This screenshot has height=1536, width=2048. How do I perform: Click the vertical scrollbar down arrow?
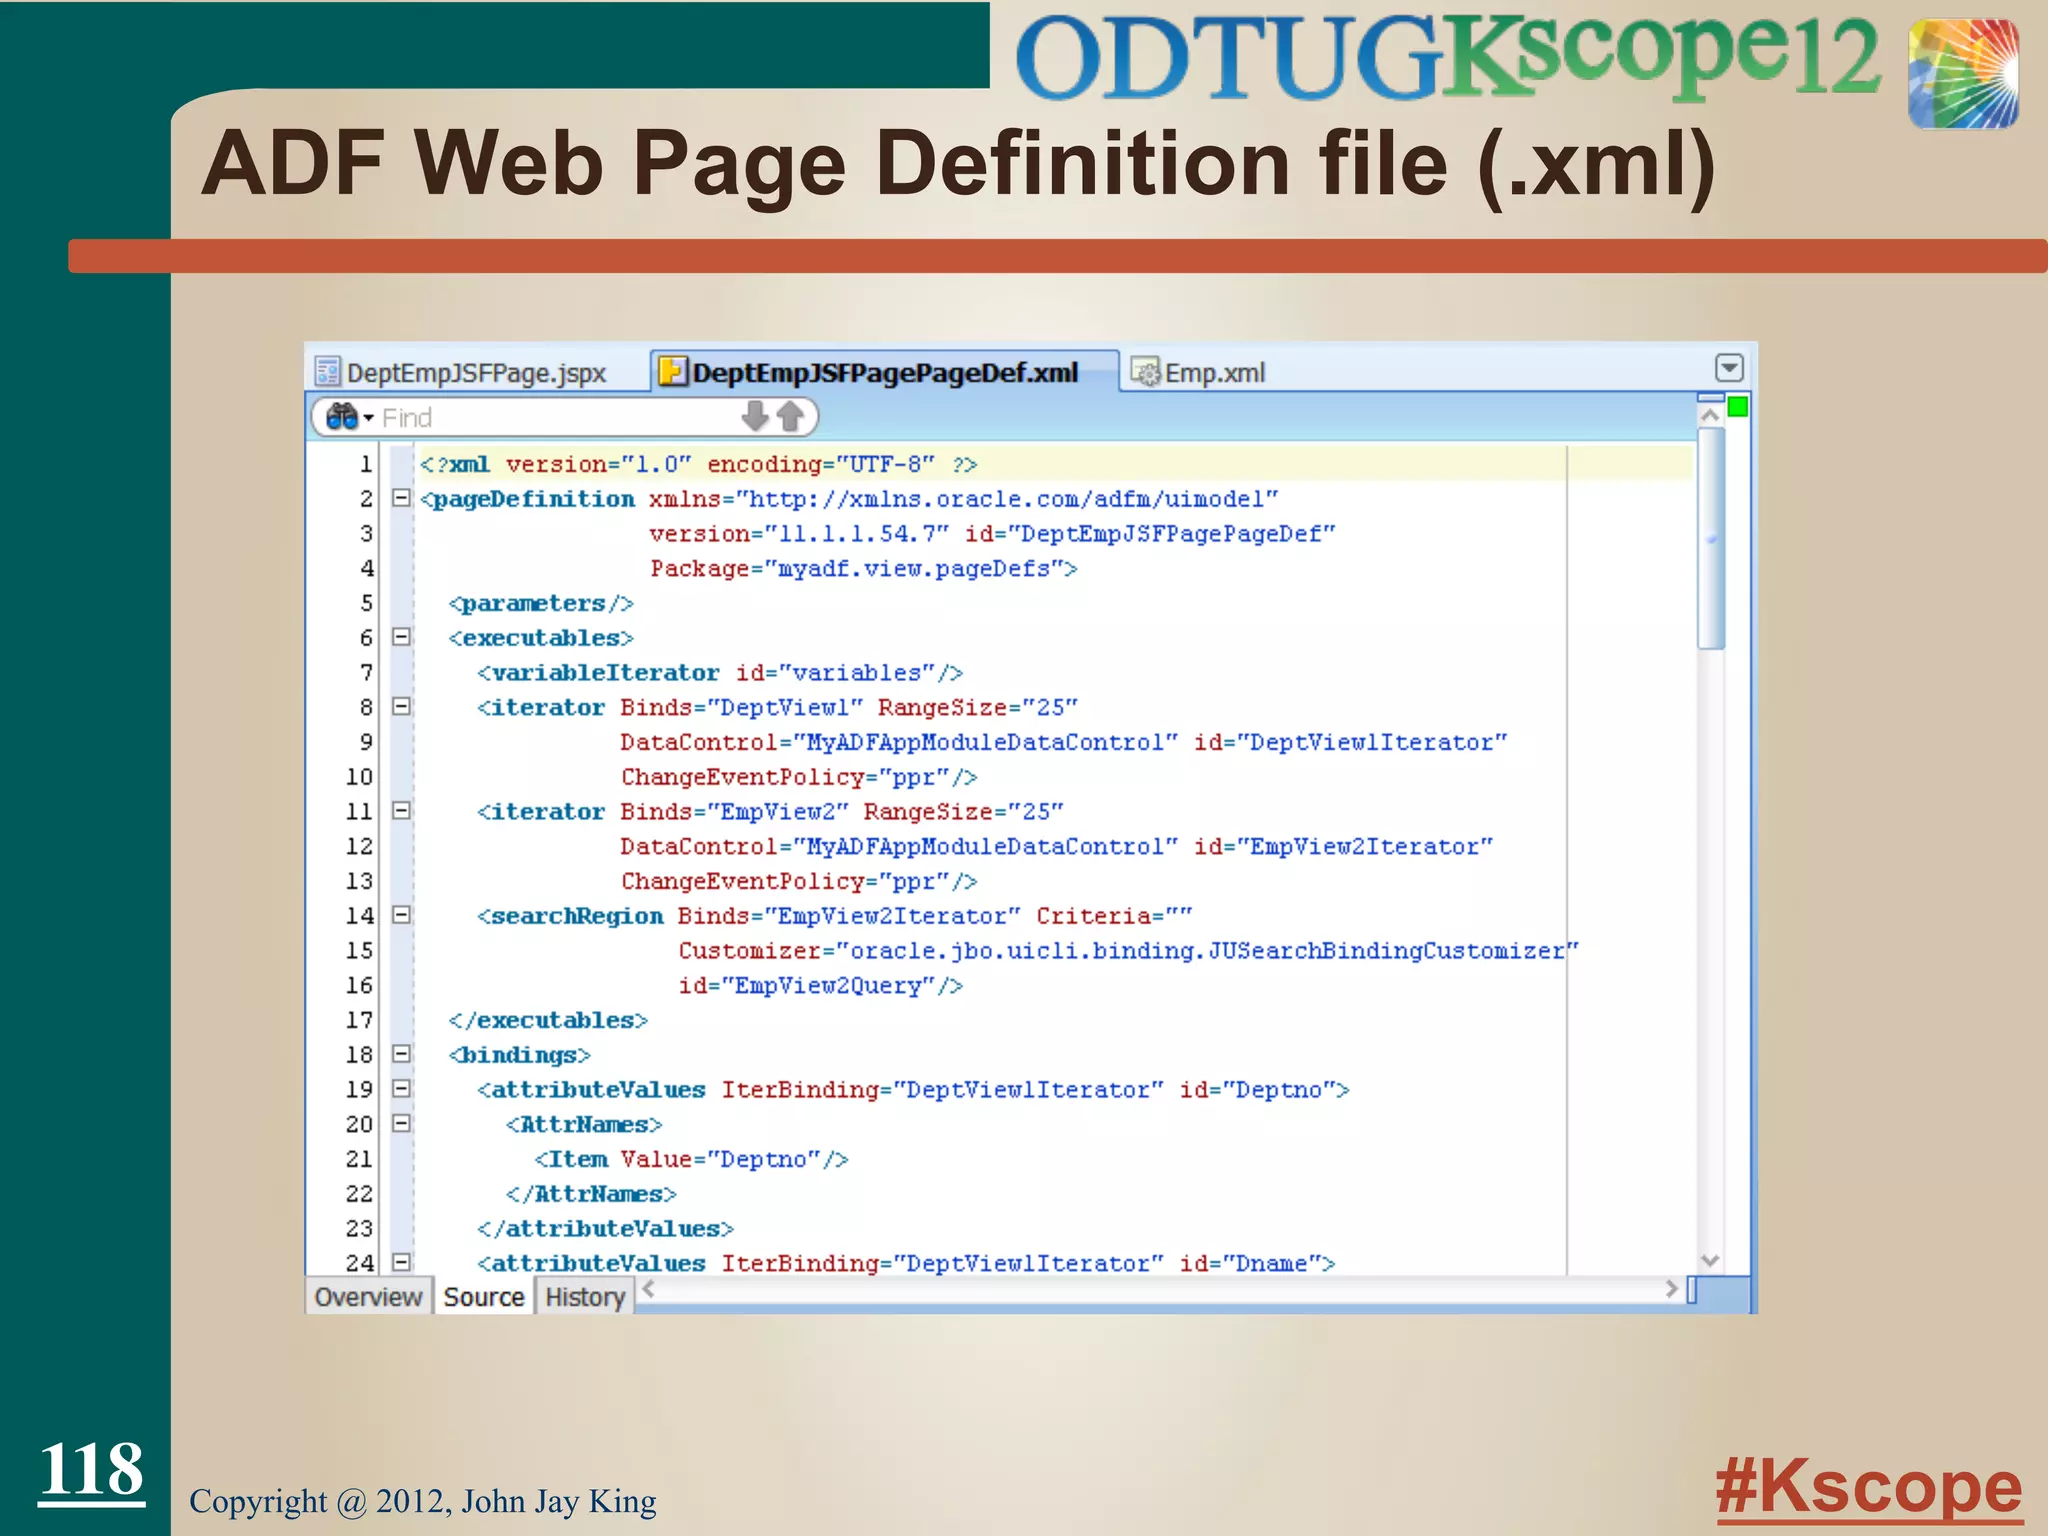click(x=1711, y=1261)
